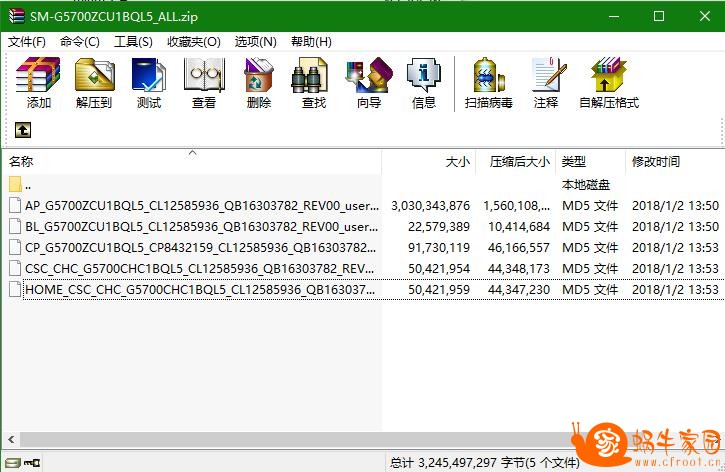
Task: Select file name CP_G5700ZCU1BQL5_CP8432159
Action: 200,248
